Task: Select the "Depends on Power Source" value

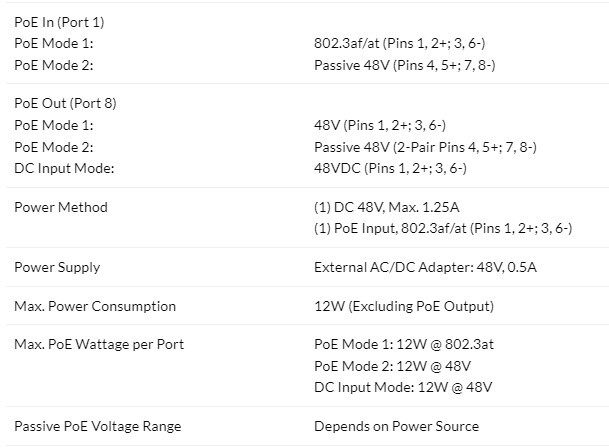Action: click(396, 426)
